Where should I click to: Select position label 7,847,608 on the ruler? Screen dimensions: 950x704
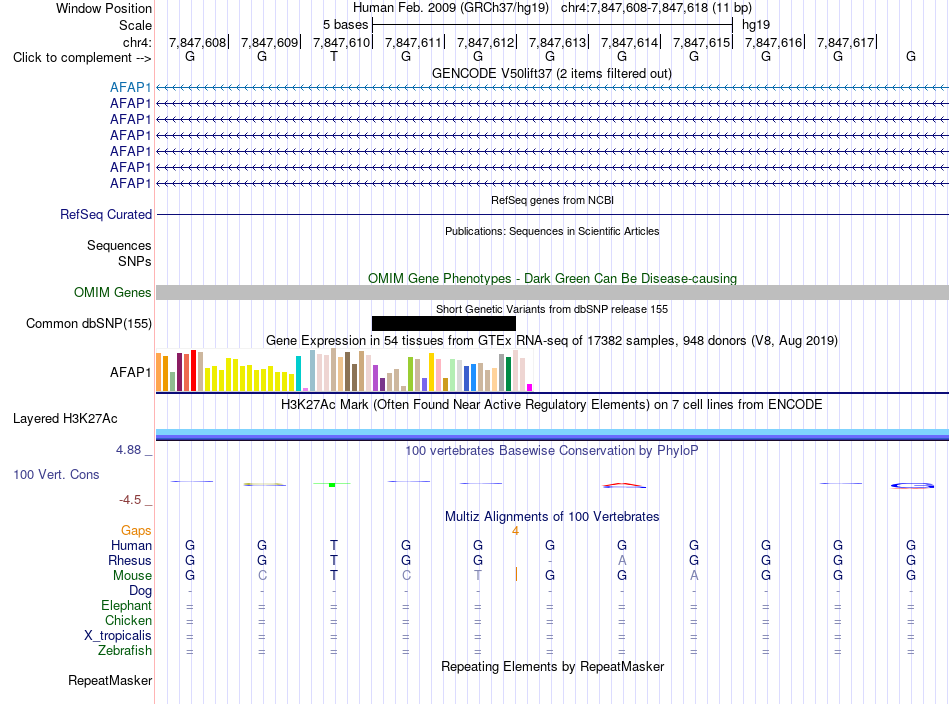[x=197, y=42]
